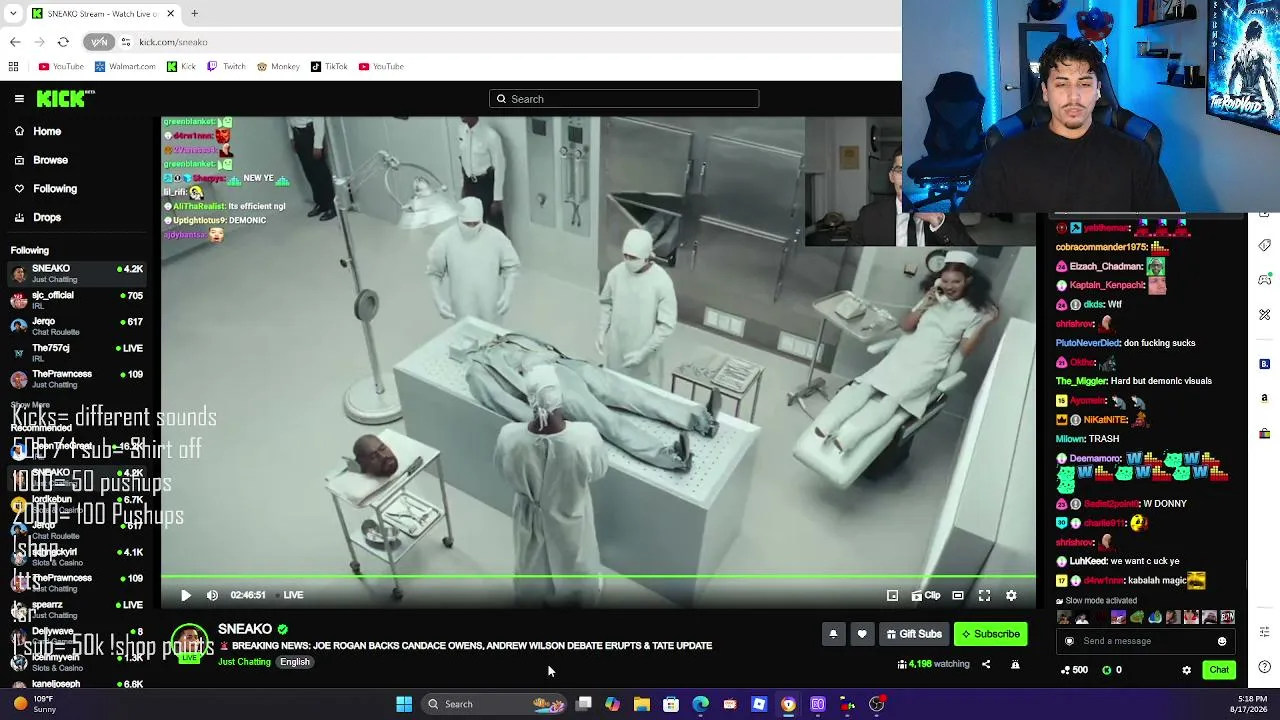This screenshot has width=1280, height=720.
Task: Send message with the Chat button
Action: coord(1219,670)
